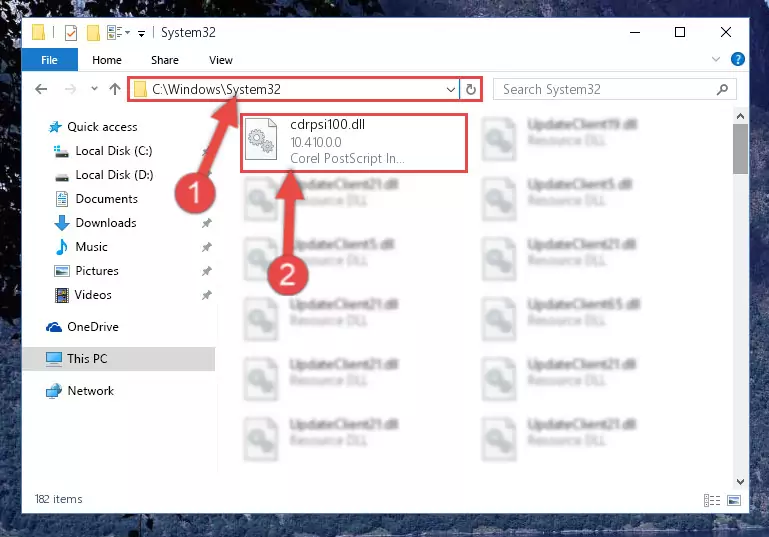
Task: Select the cdrpsi100.dll file
Action: (x=354, y=143)
